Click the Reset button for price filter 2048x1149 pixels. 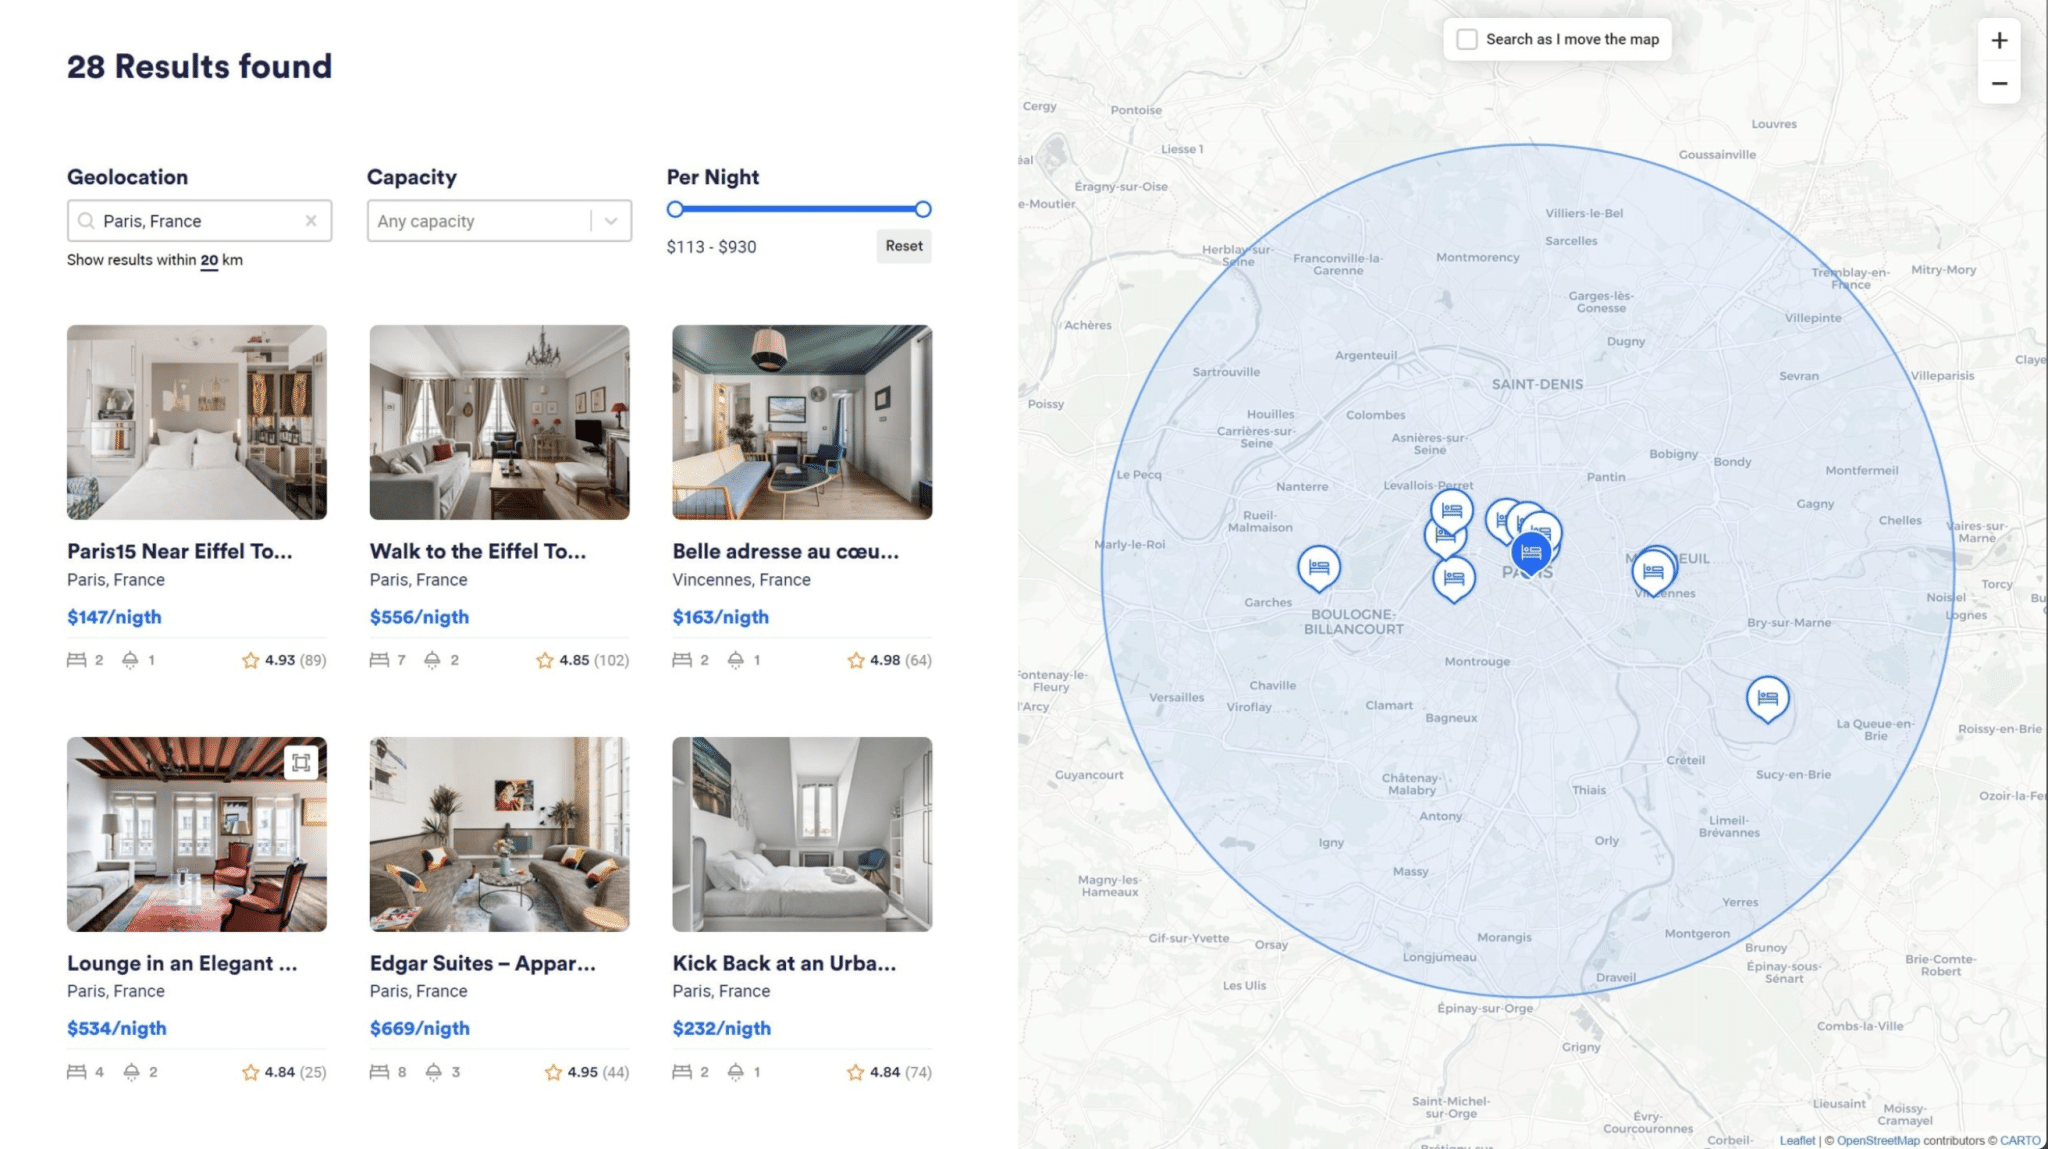(x=902, y=246)
